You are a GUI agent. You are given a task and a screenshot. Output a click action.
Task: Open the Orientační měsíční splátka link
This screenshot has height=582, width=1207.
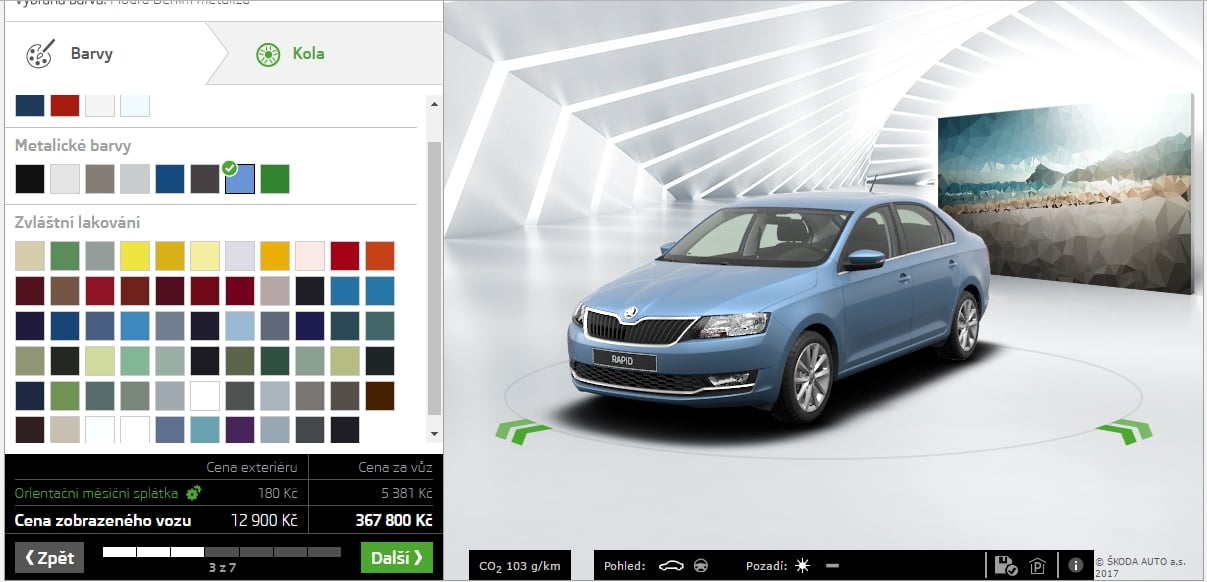coord(96,493)
